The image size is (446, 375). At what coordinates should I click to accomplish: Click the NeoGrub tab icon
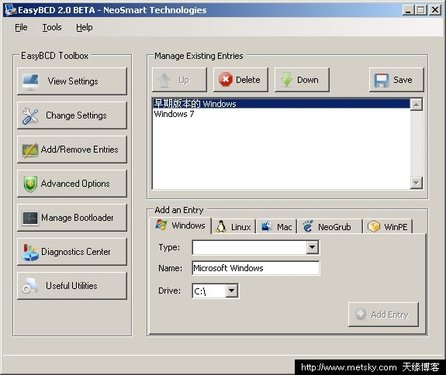(308, 227)
